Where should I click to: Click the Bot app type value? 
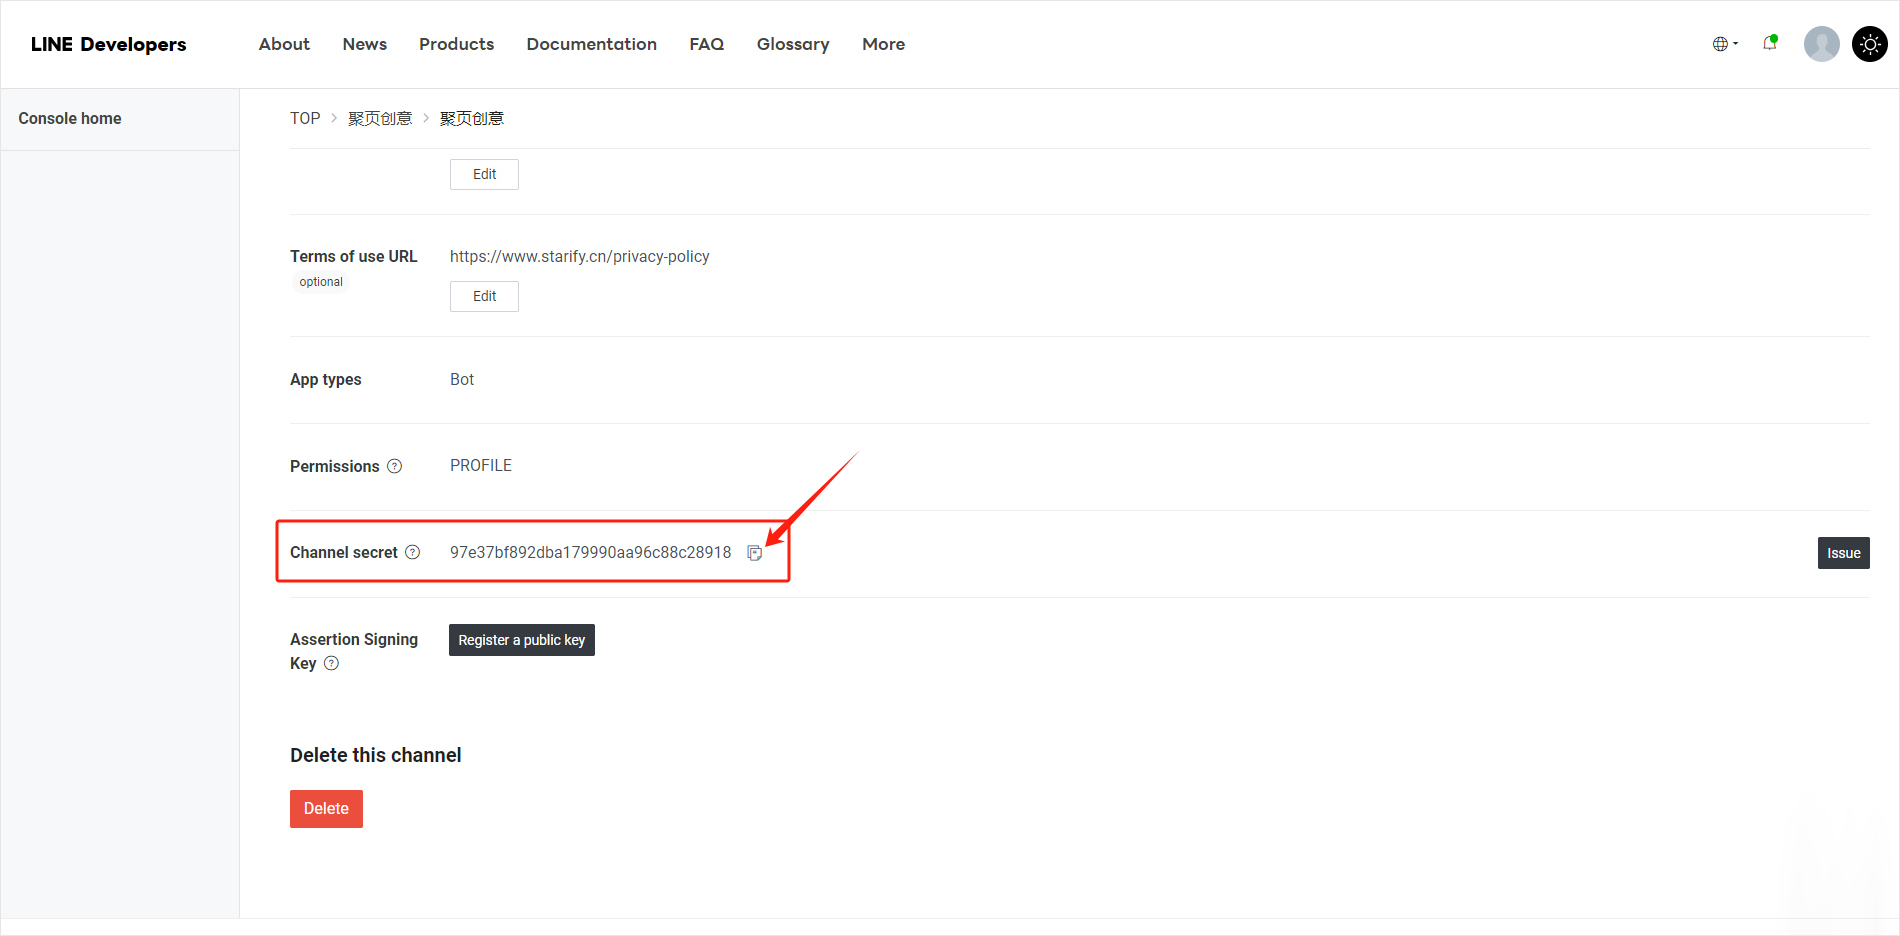pos(462,379)
